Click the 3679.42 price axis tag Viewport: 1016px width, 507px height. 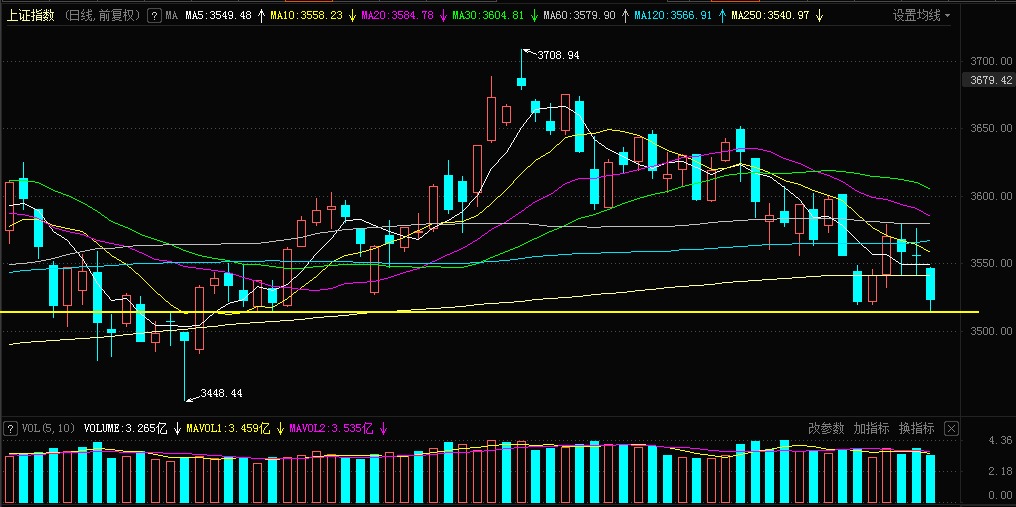click(985, 80)
